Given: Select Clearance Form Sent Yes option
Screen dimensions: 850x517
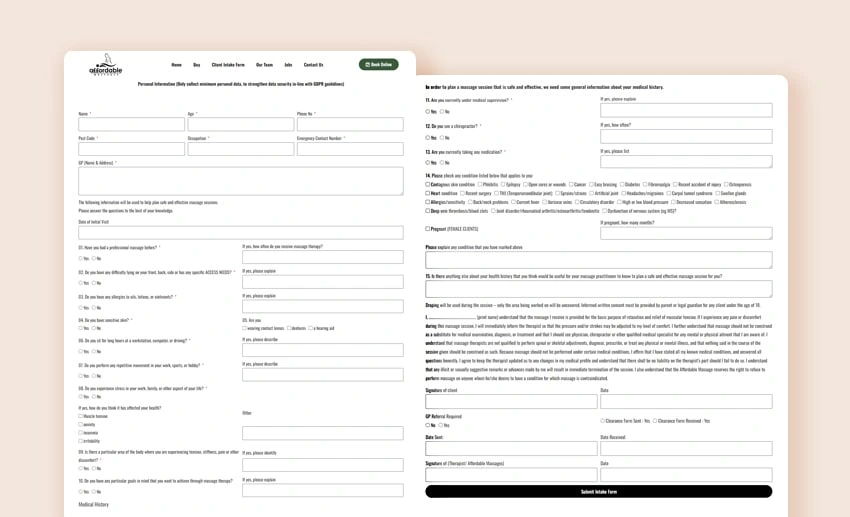Looking at the screenshot, I should (603, 421).
